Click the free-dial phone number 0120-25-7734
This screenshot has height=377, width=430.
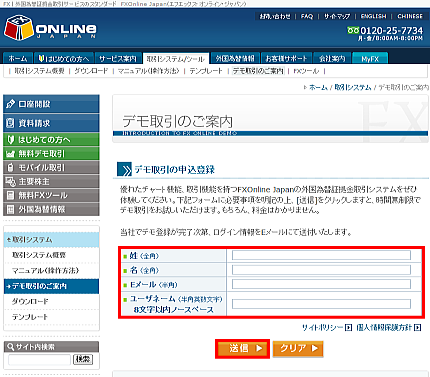(x=391, y=31)
